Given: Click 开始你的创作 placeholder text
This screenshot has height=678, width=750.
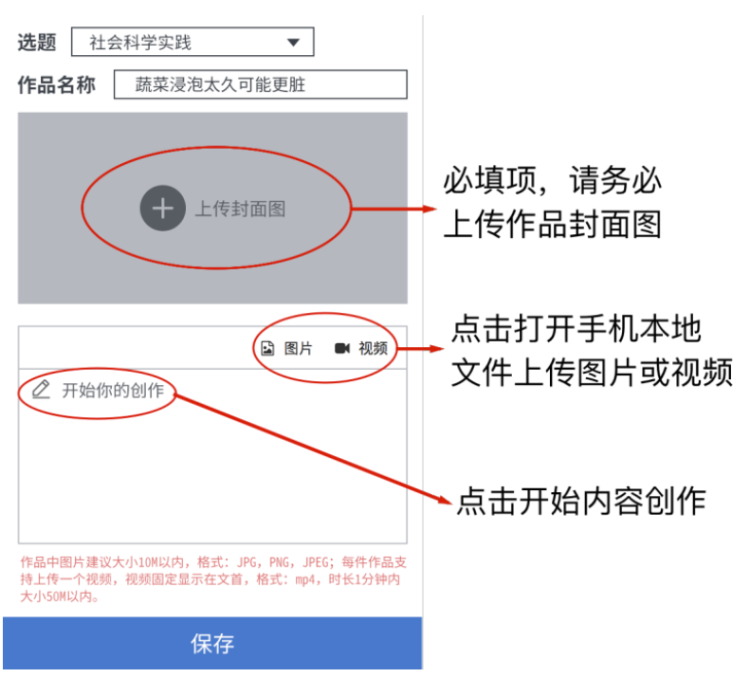Looking at the screenshot, I should coord(113,390).
